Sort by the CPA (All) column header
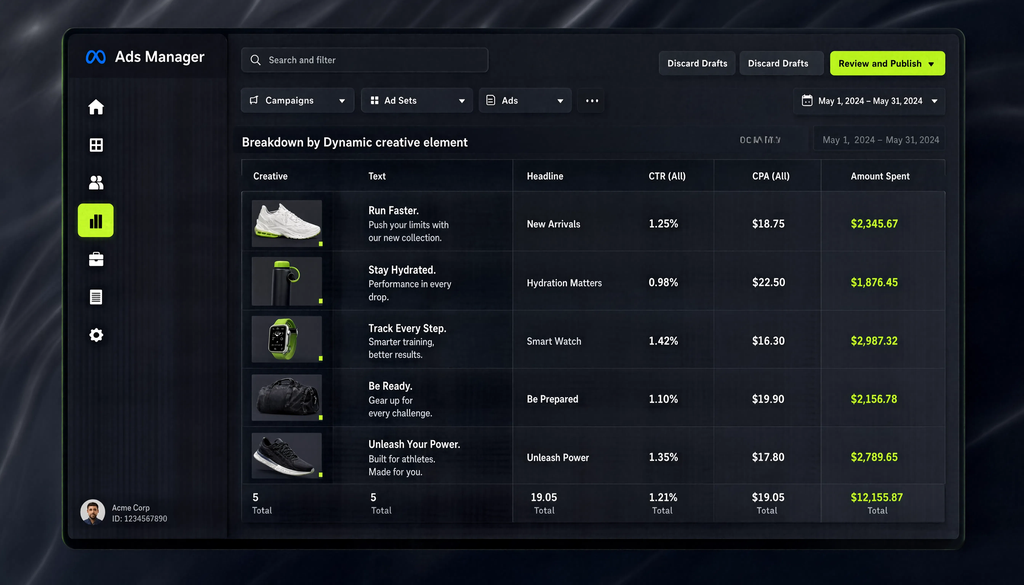1024x585 pixels. coord(771,176)
